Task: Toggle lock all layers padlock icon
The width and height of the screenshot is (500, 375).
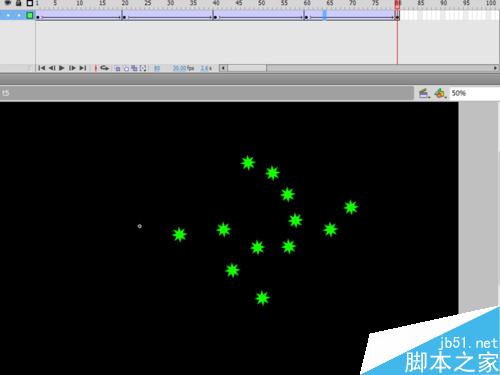Action: pyautogui.click(x=19, y=3)
